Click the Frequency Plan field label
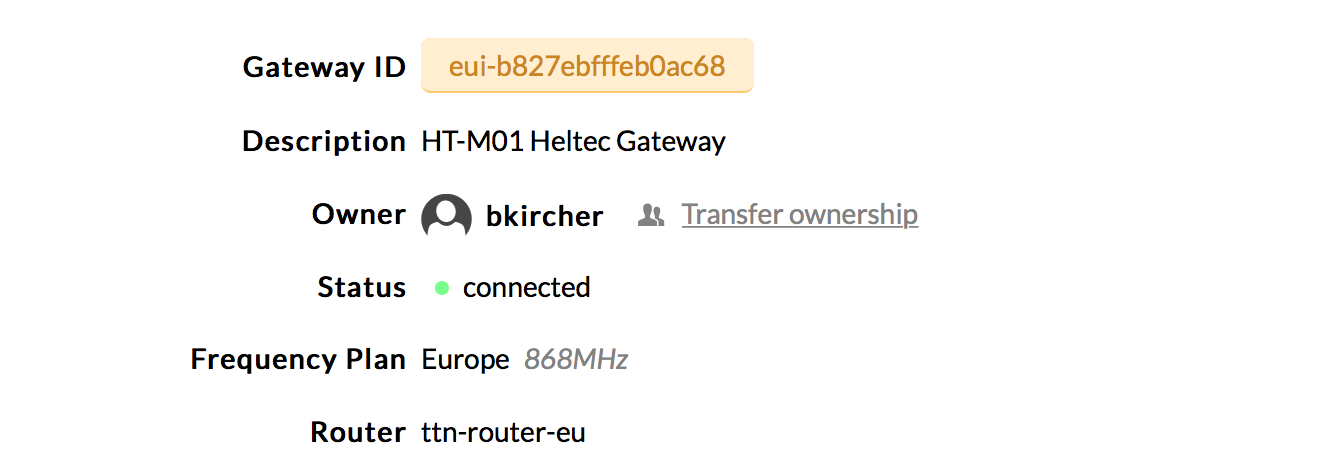This screenshot has height=476, width=1330. tap(299, 360)
